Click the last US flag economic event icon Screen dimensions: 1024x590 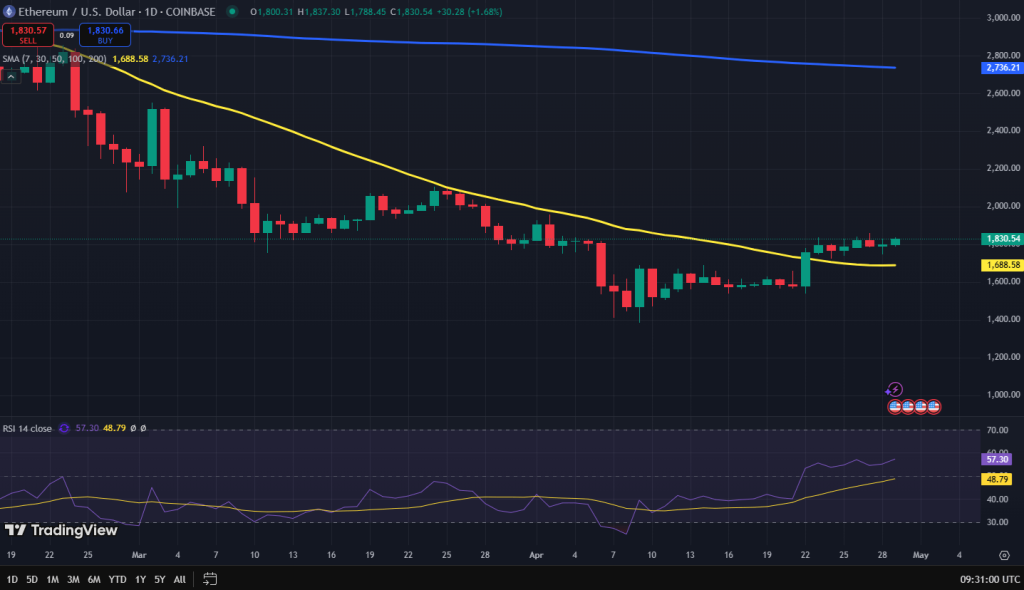tap(934, 407)
